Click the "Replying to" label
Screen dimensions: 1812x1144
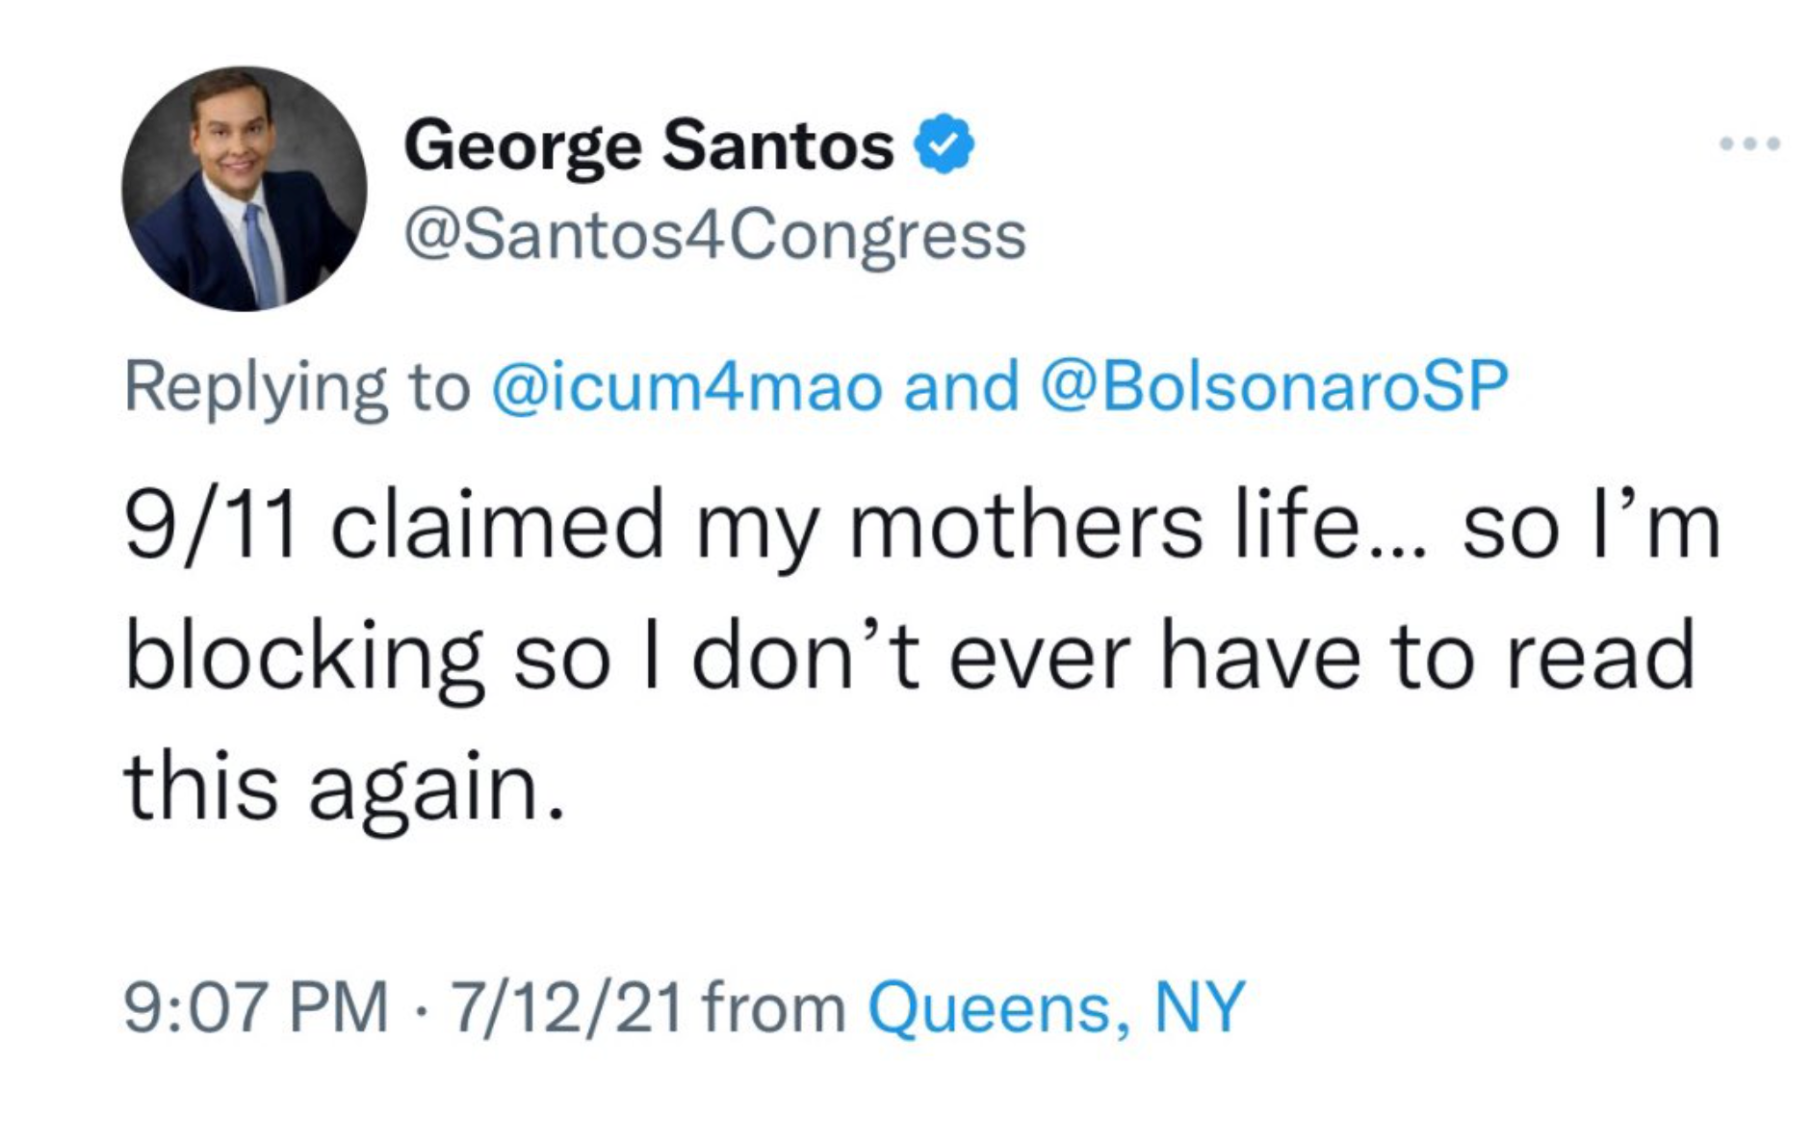pyautogui.click(x=297, y=387)
